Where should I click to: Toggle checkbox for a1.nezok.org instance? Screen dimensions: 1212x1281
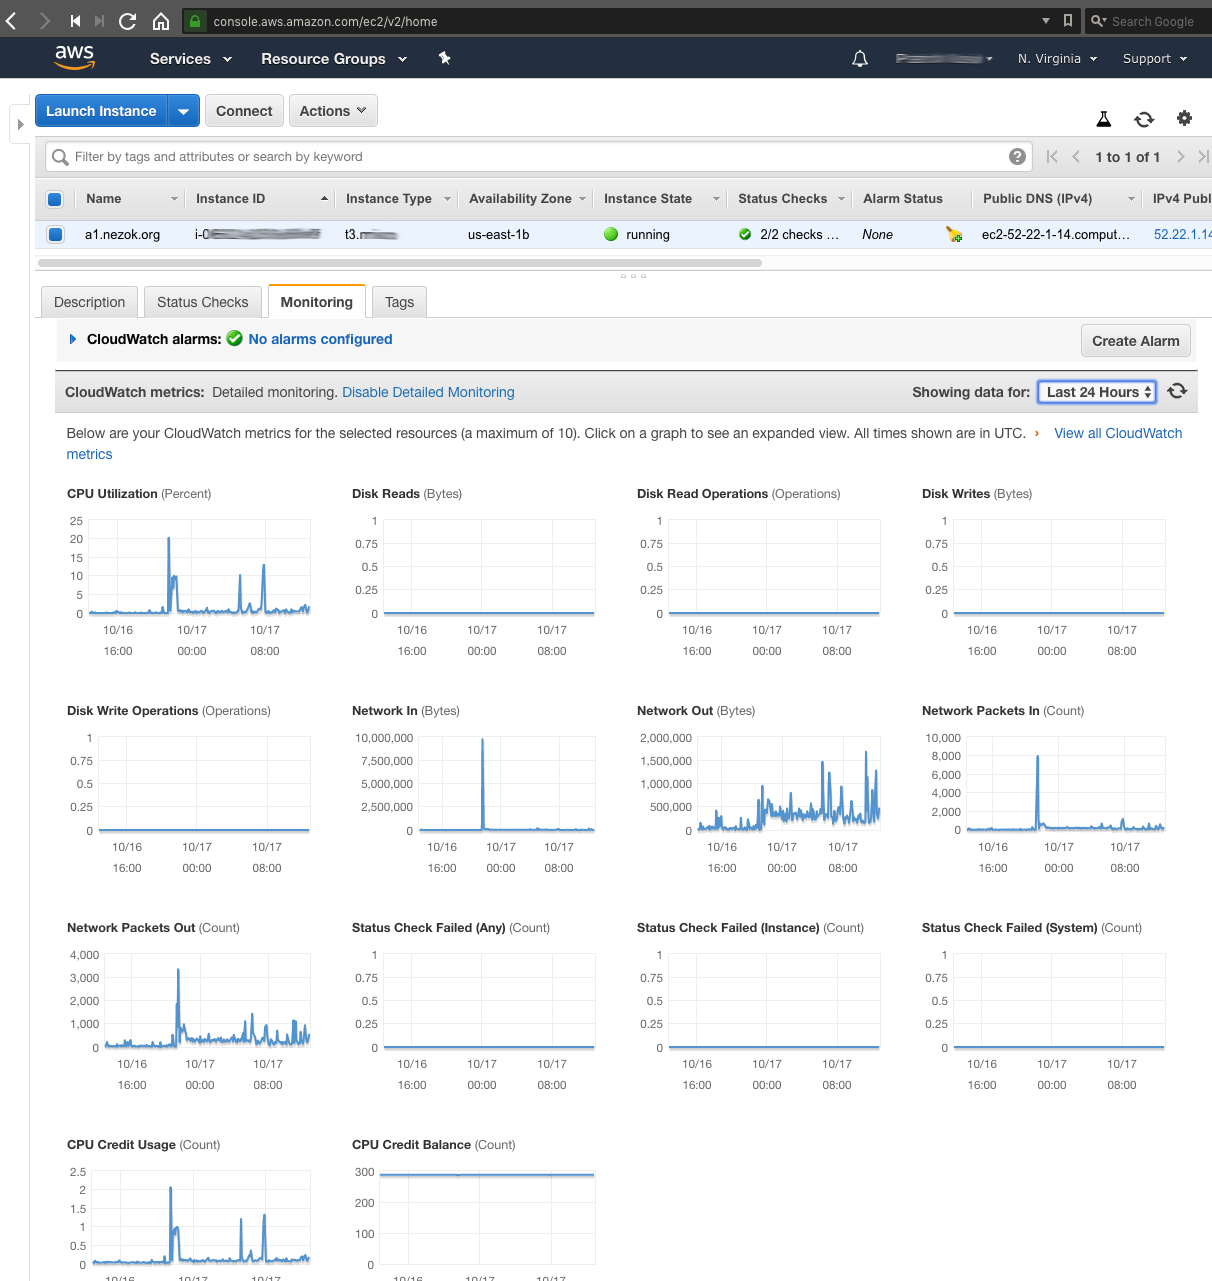[55, 234]
